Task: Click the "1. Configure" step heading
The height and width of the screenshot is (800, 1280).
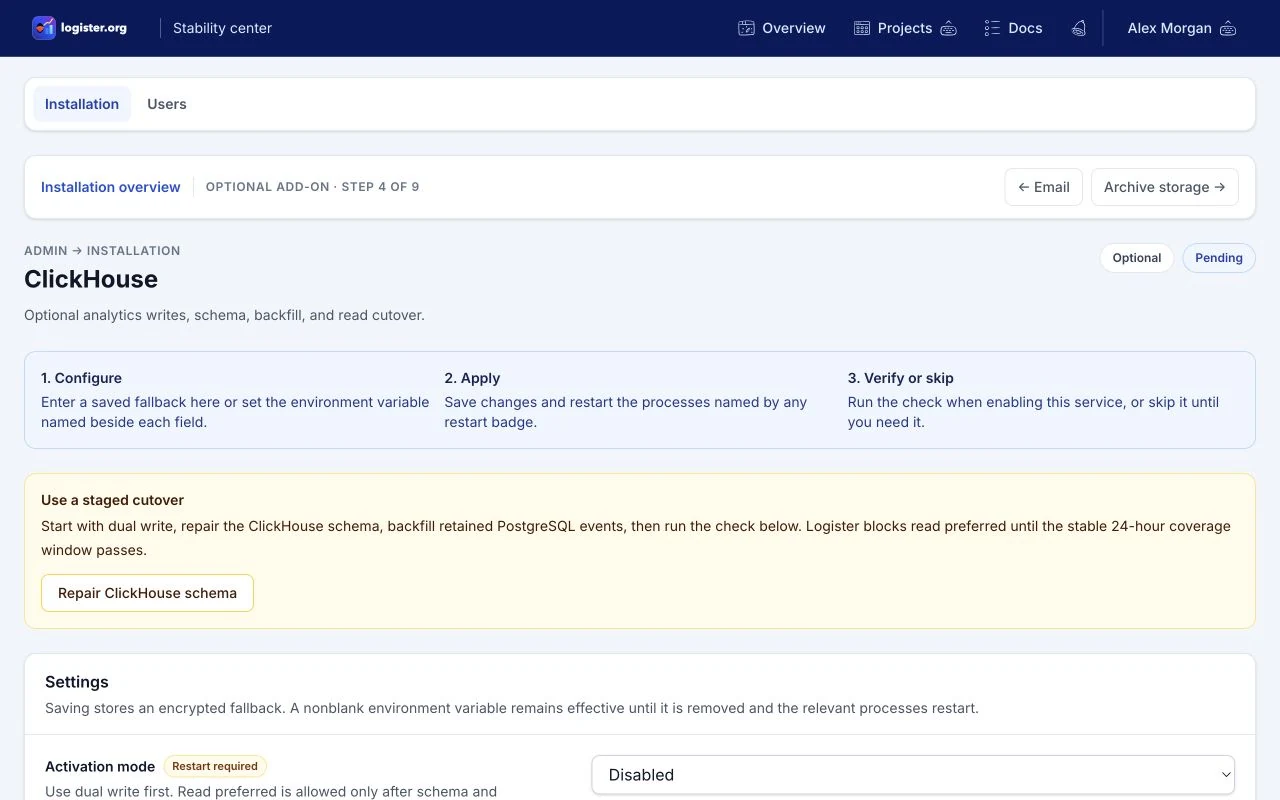Action: tap(81, 378)
